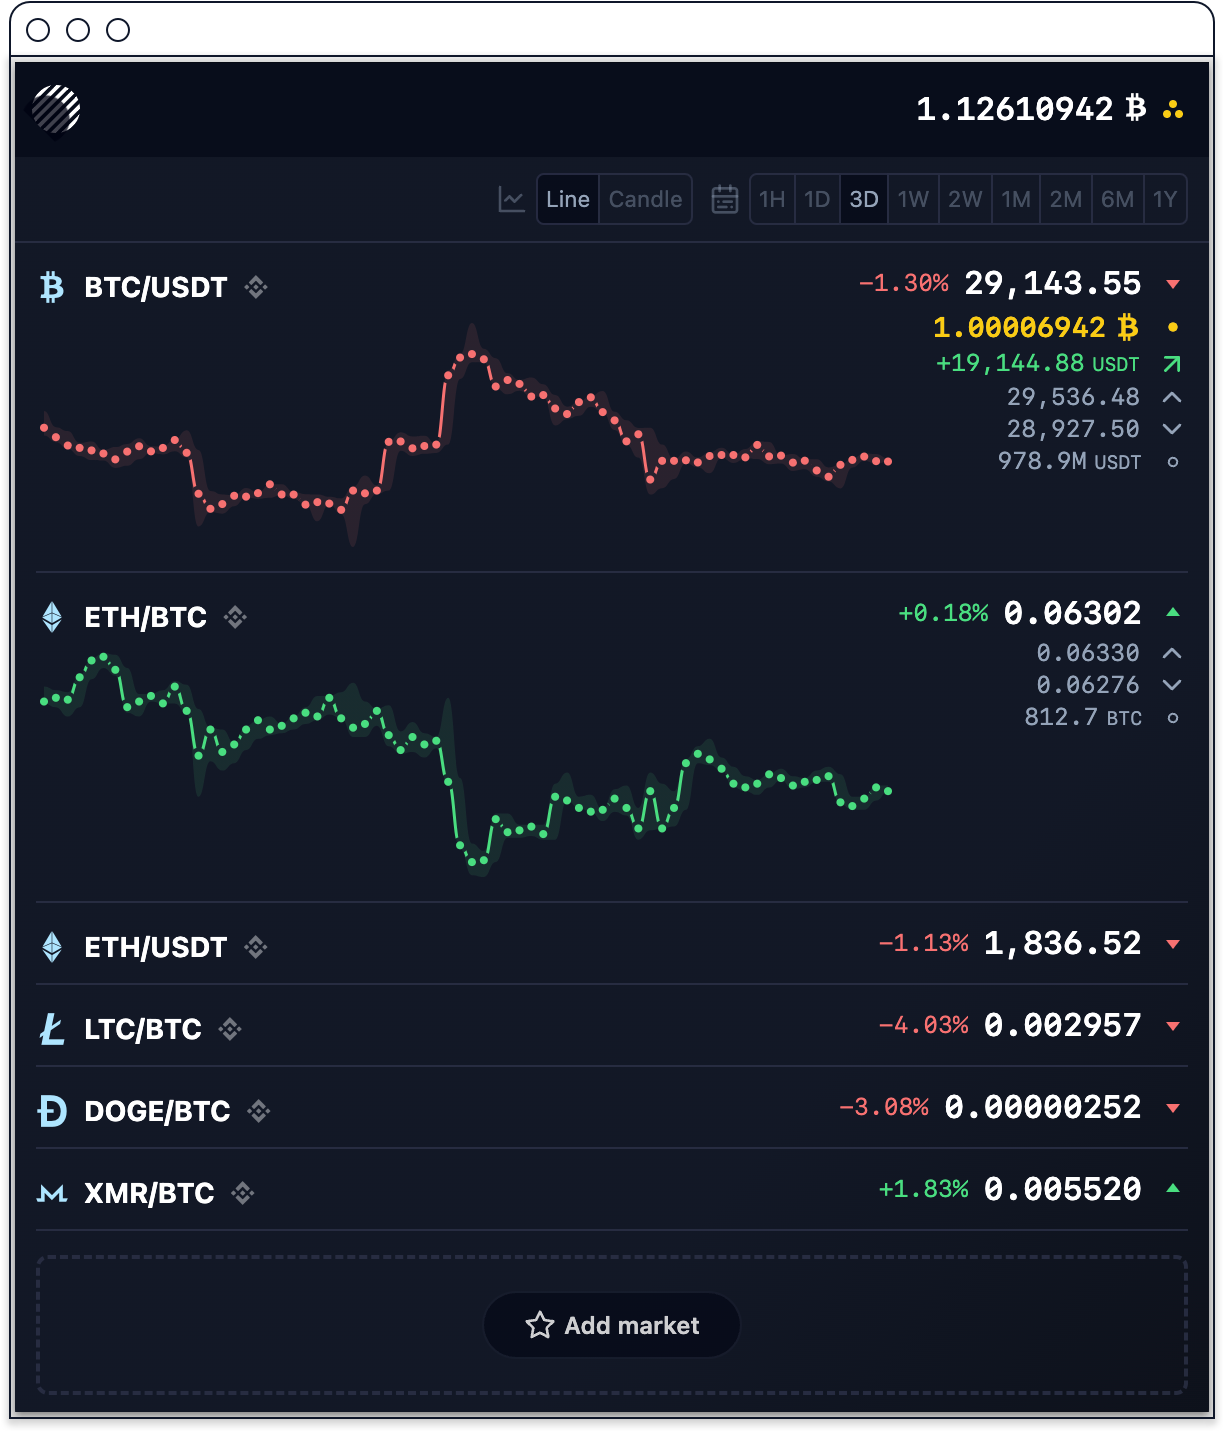Click the Dogecoin icon beside DOGE/BTC
This screenshot has height=1432, width=1224.
[x=52, y=1110]
